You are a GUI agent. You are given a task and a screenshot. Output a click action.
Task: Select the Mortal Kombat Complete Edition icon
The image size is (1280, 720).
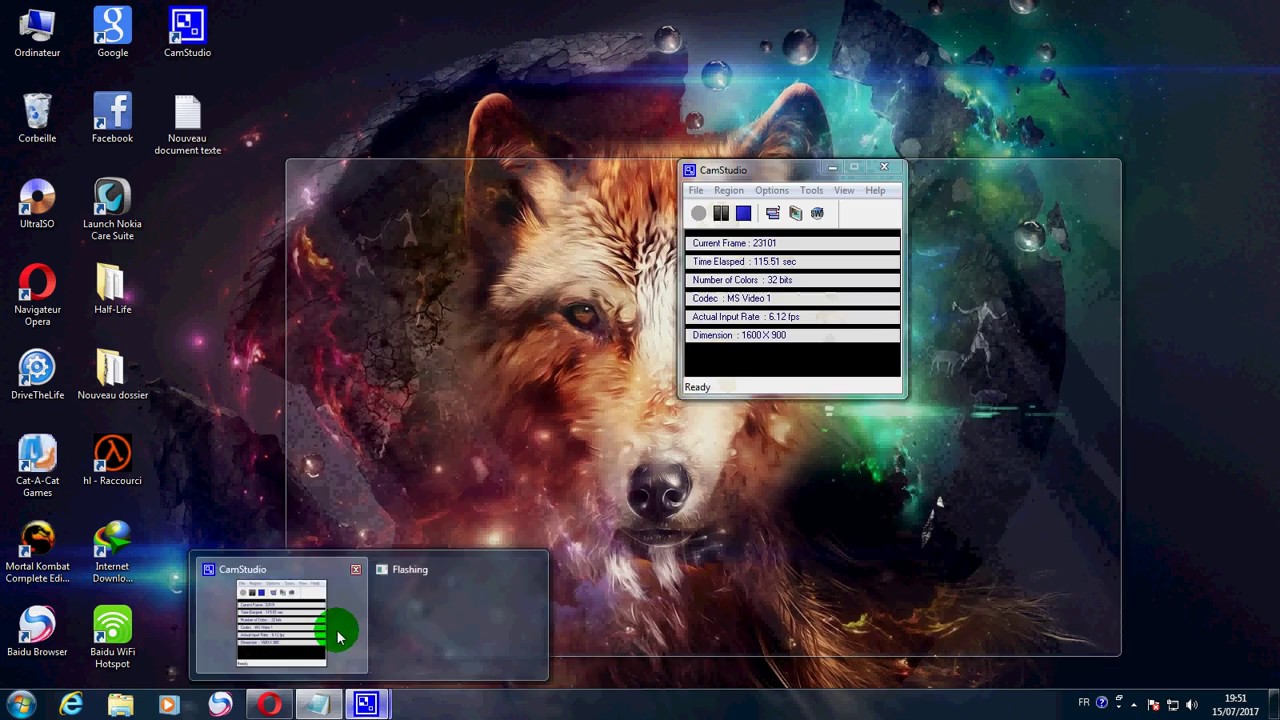(x=37, y=552)
